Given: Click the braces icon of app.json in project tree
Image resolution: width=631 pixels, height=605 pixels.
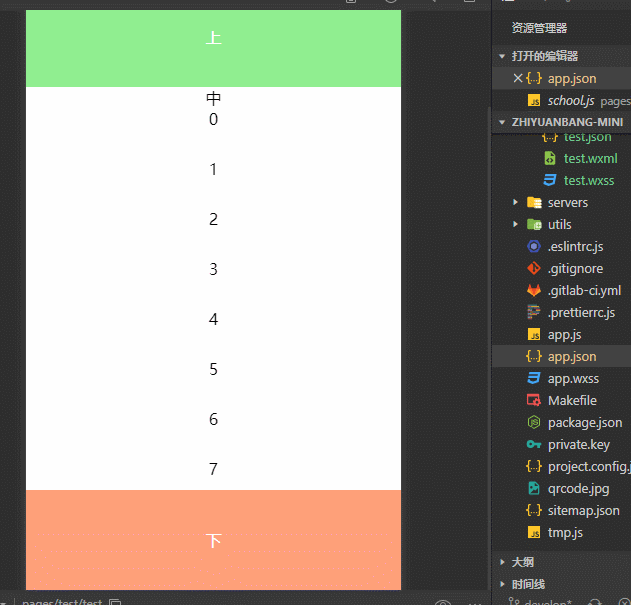Looking at the screenshot, I should coord(534,356).
